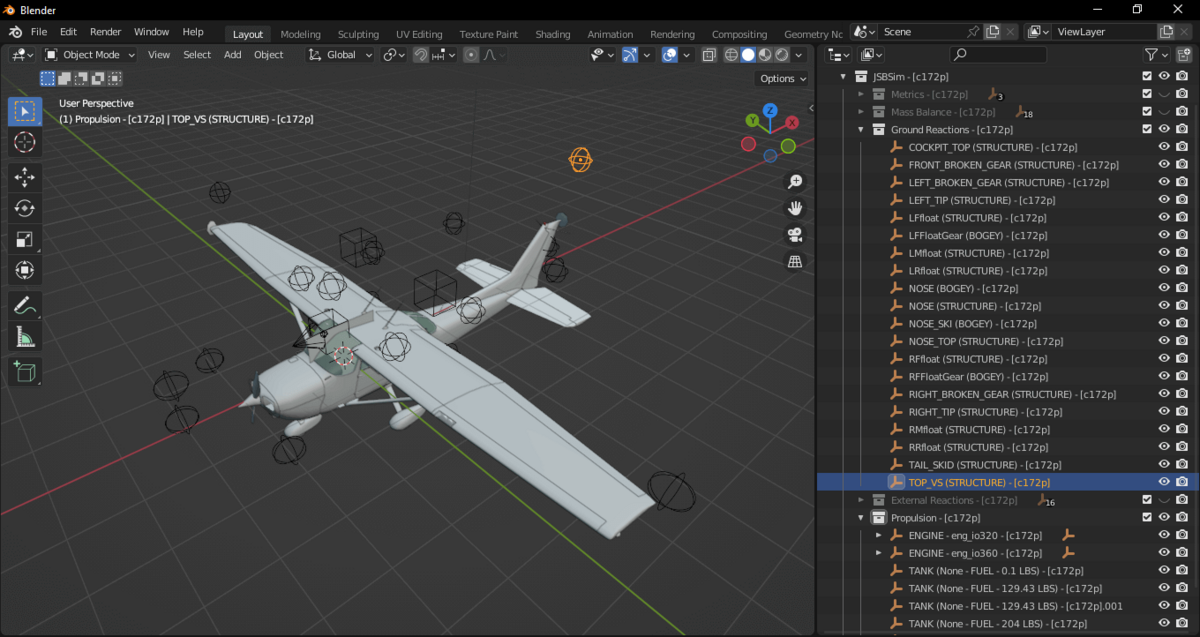The image size is (1200, 637).
Task: Hide COCKPIT_TOP (STRUCTURE) with eye icon
Action: click(x=1164, y=147)
